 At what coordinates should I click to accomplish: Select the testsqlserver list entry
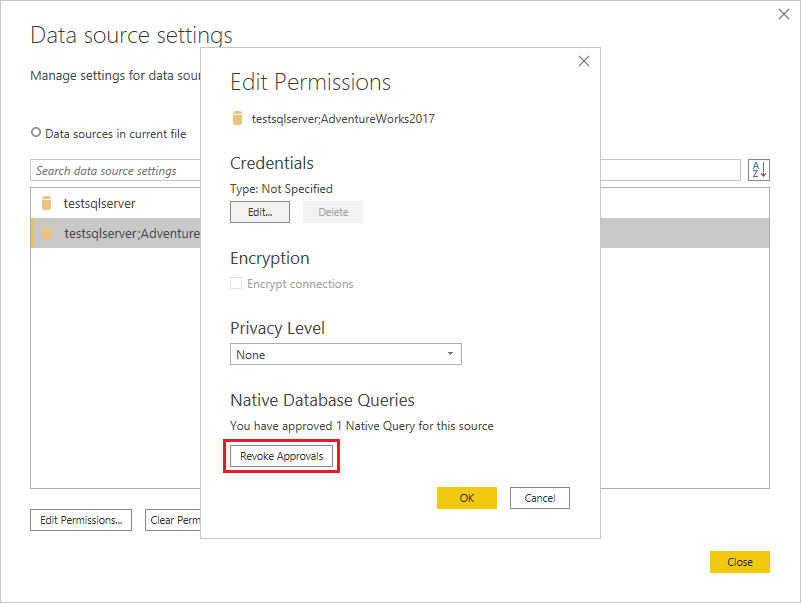click(x=115, y=203)
